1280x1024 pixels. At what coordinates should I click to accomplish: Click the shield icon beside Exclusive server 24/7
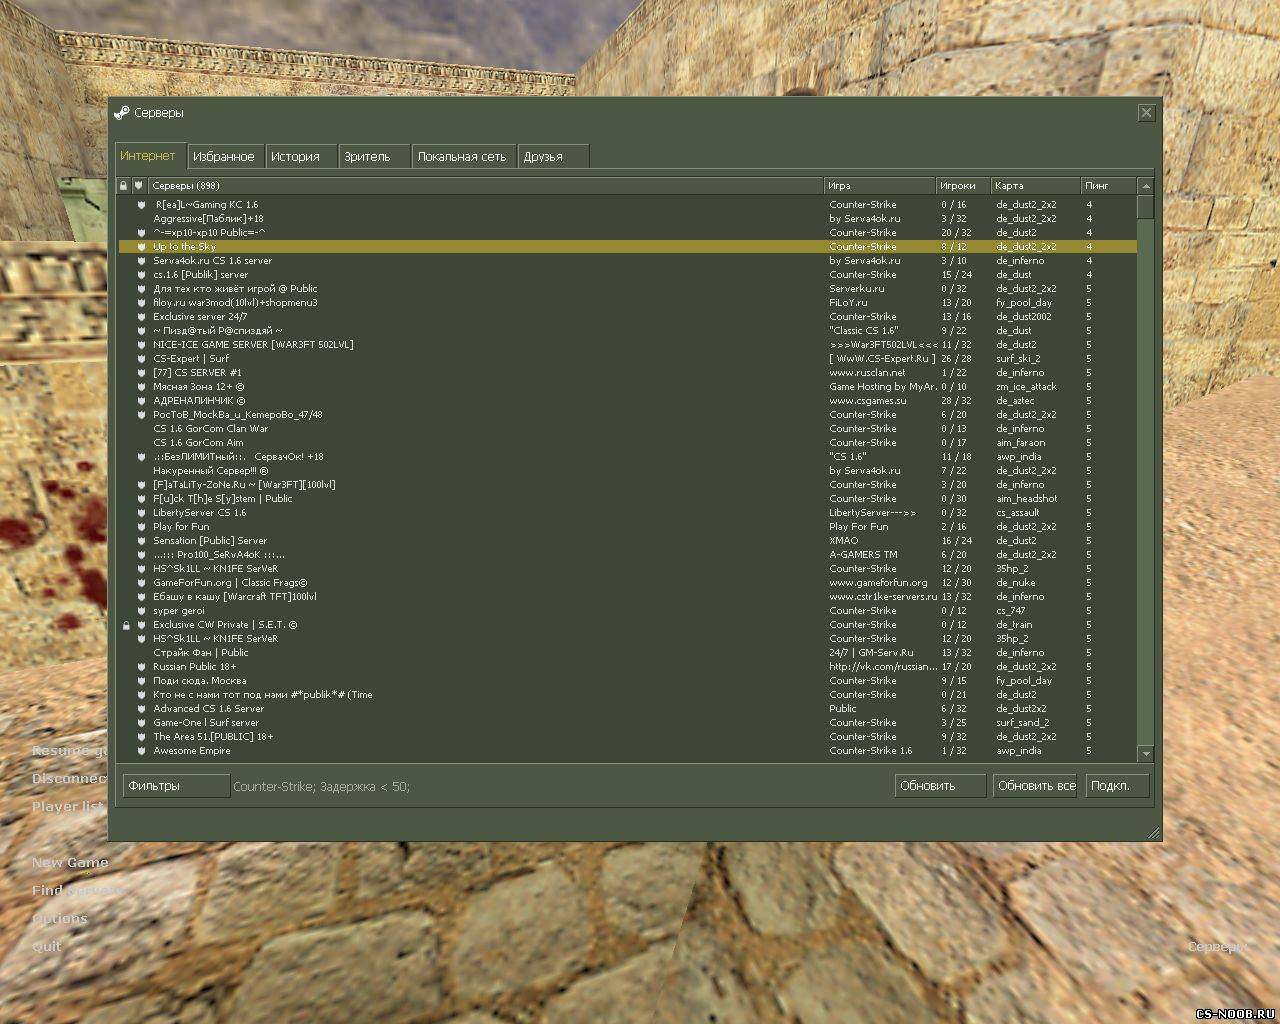point(141,317)
